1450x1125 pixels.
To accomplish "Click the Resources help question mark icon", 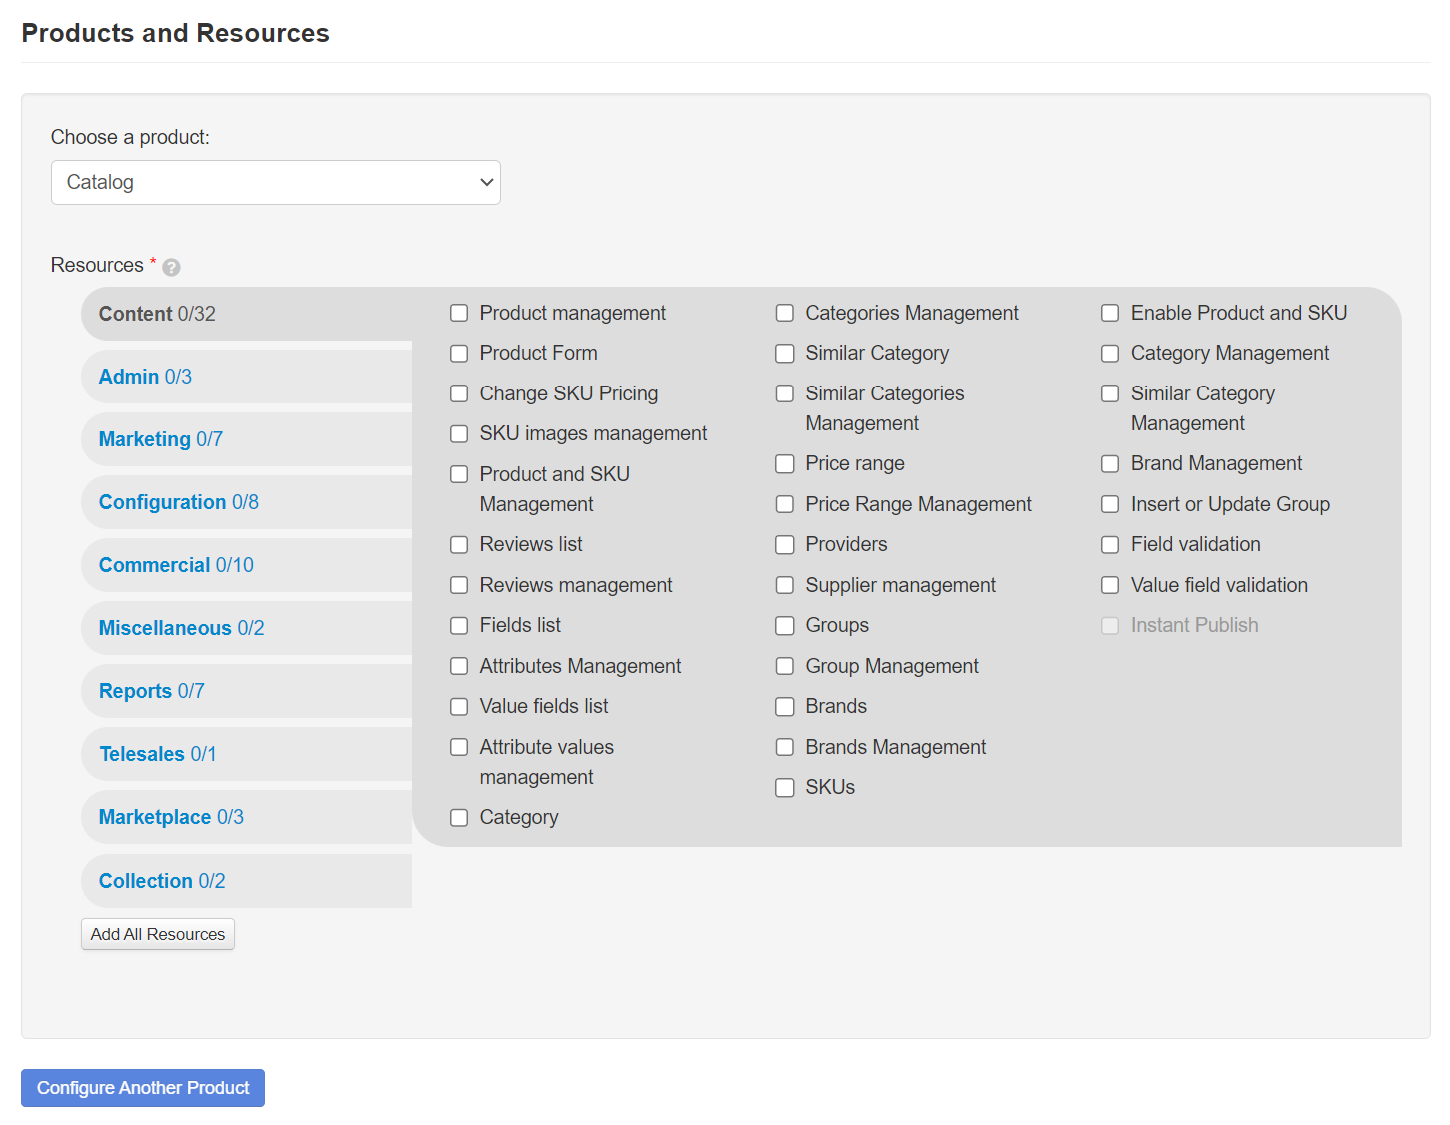I will [x=171, y=267].
